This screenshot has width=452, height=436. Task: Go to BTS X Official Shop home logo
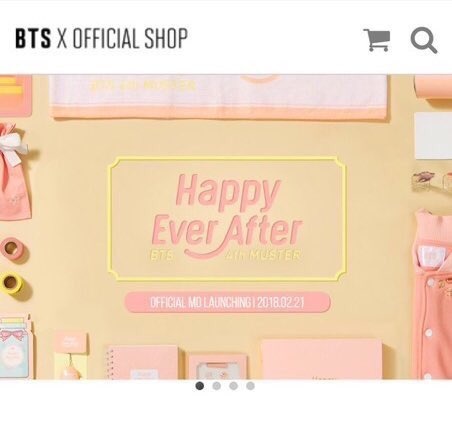[x=101, y=38]
